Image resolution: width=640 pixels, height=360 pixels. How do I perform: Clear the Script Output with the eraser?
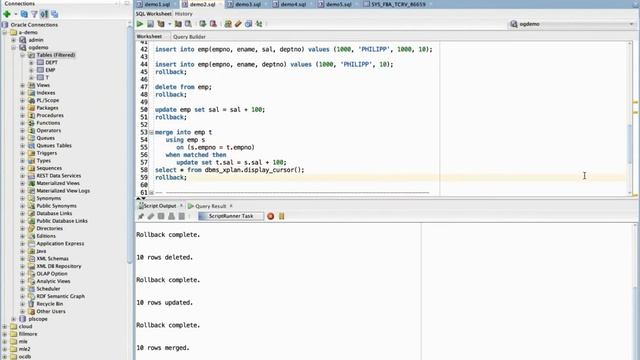[151, 216]
